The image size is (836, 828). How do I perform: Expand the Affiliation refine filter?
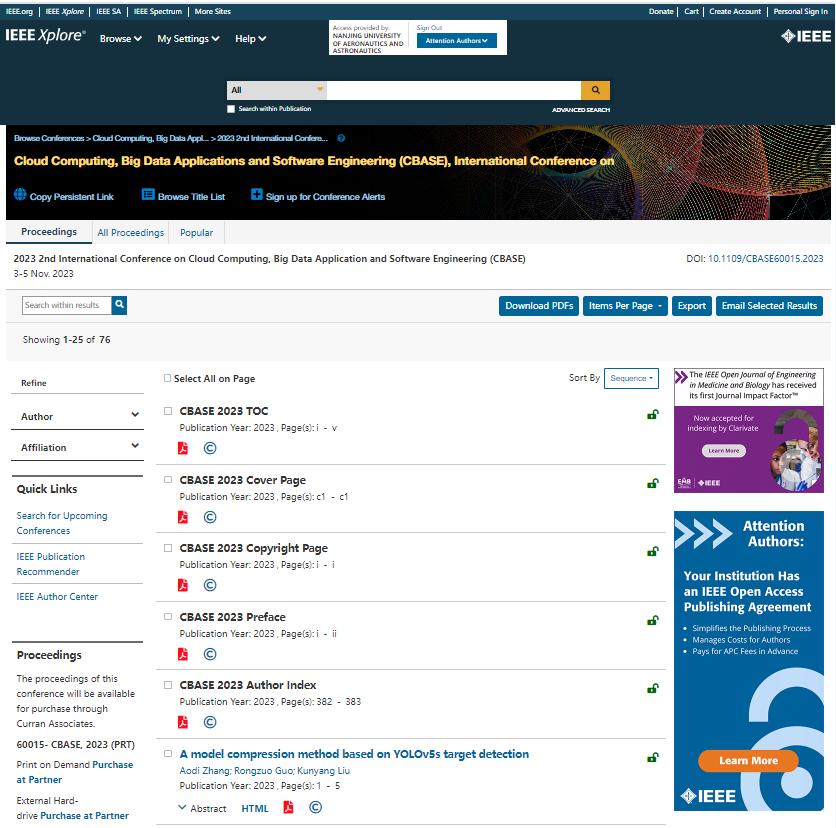pyautogui.click(x=77, y=447)
